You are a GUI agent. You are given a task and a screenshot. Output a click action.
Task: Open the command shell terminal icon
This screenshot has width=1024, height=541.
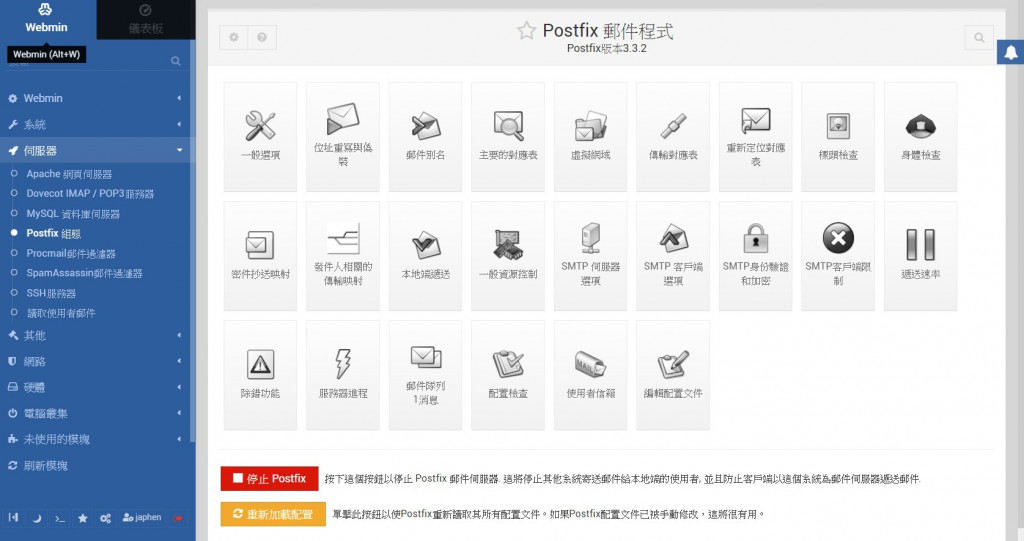[59, 518]
